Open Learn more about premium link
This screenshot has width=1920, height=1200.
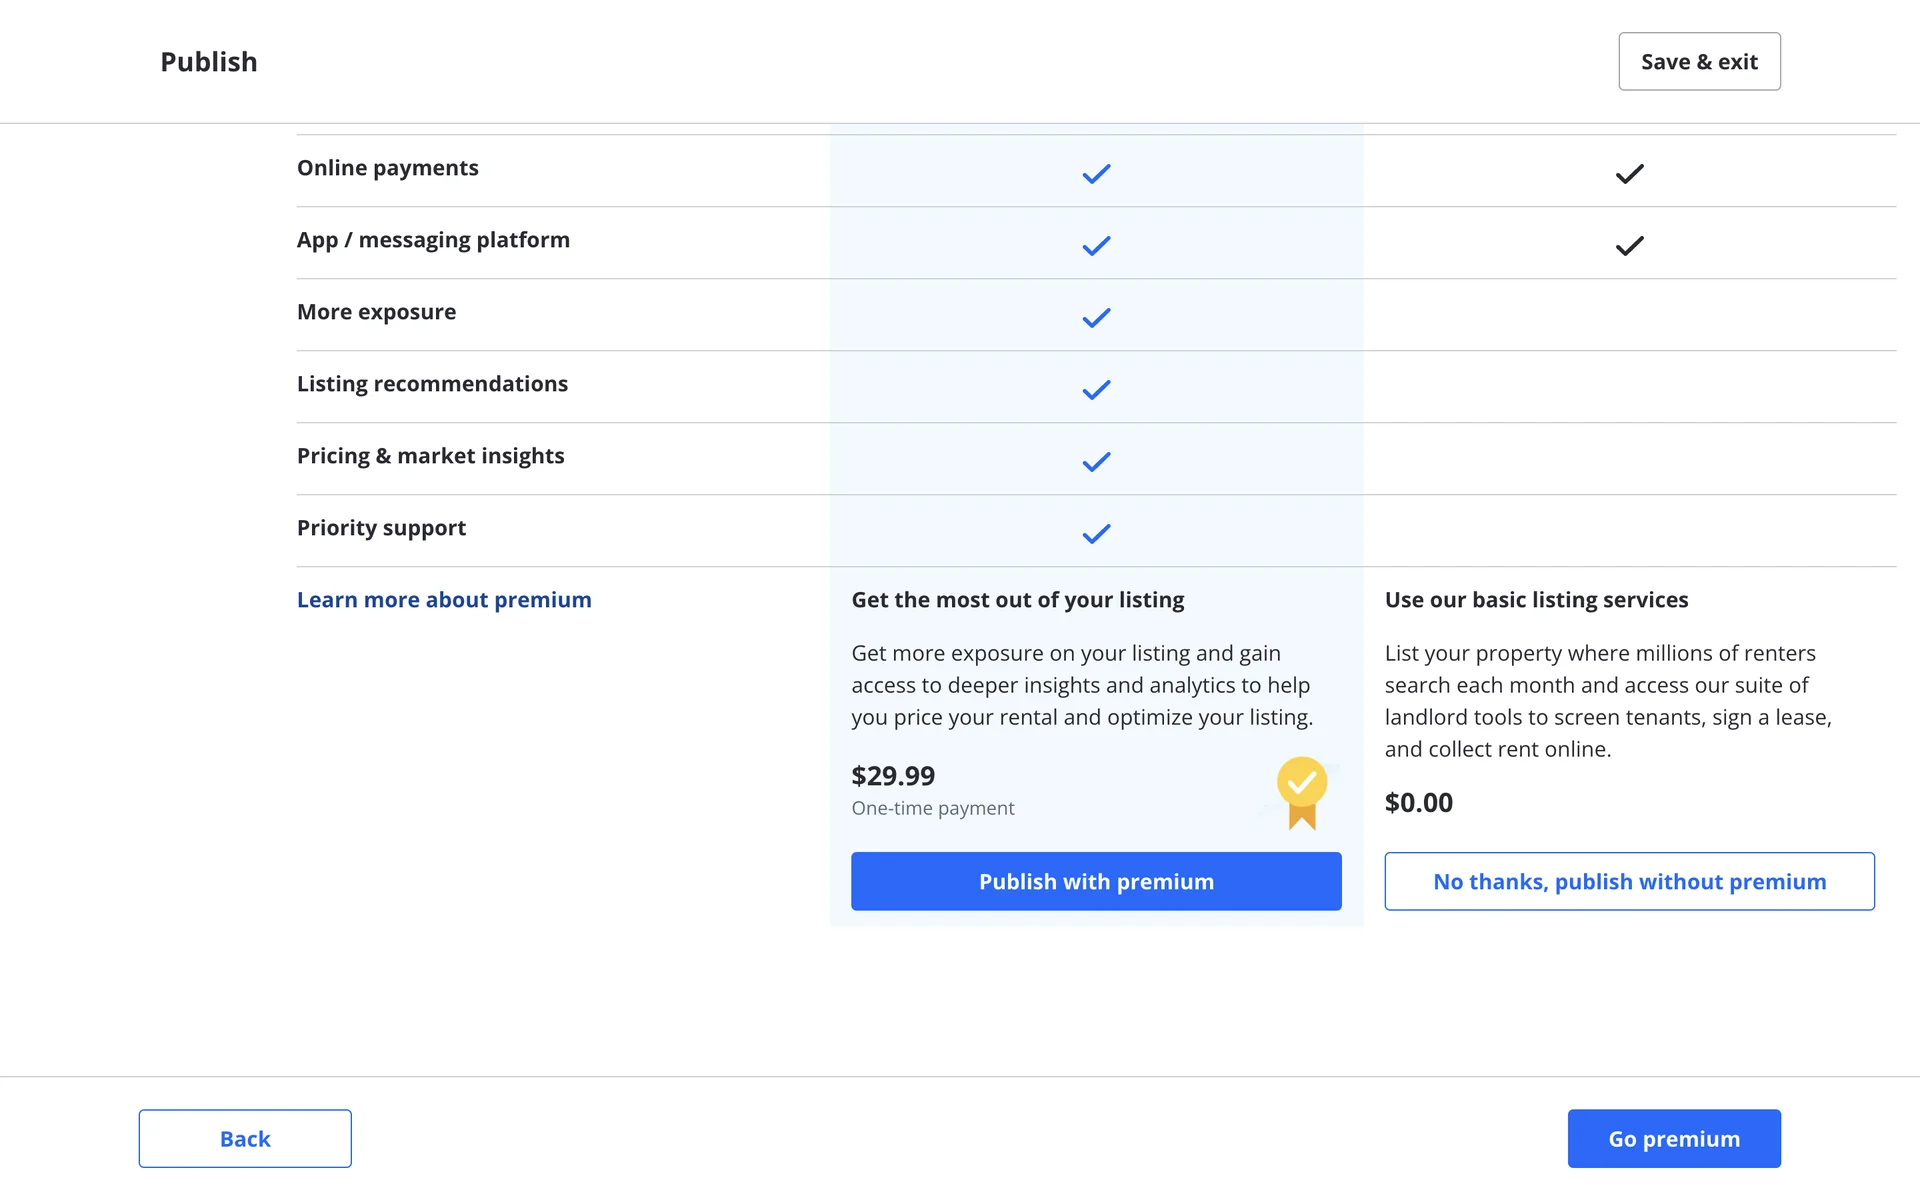coord(444,600)
